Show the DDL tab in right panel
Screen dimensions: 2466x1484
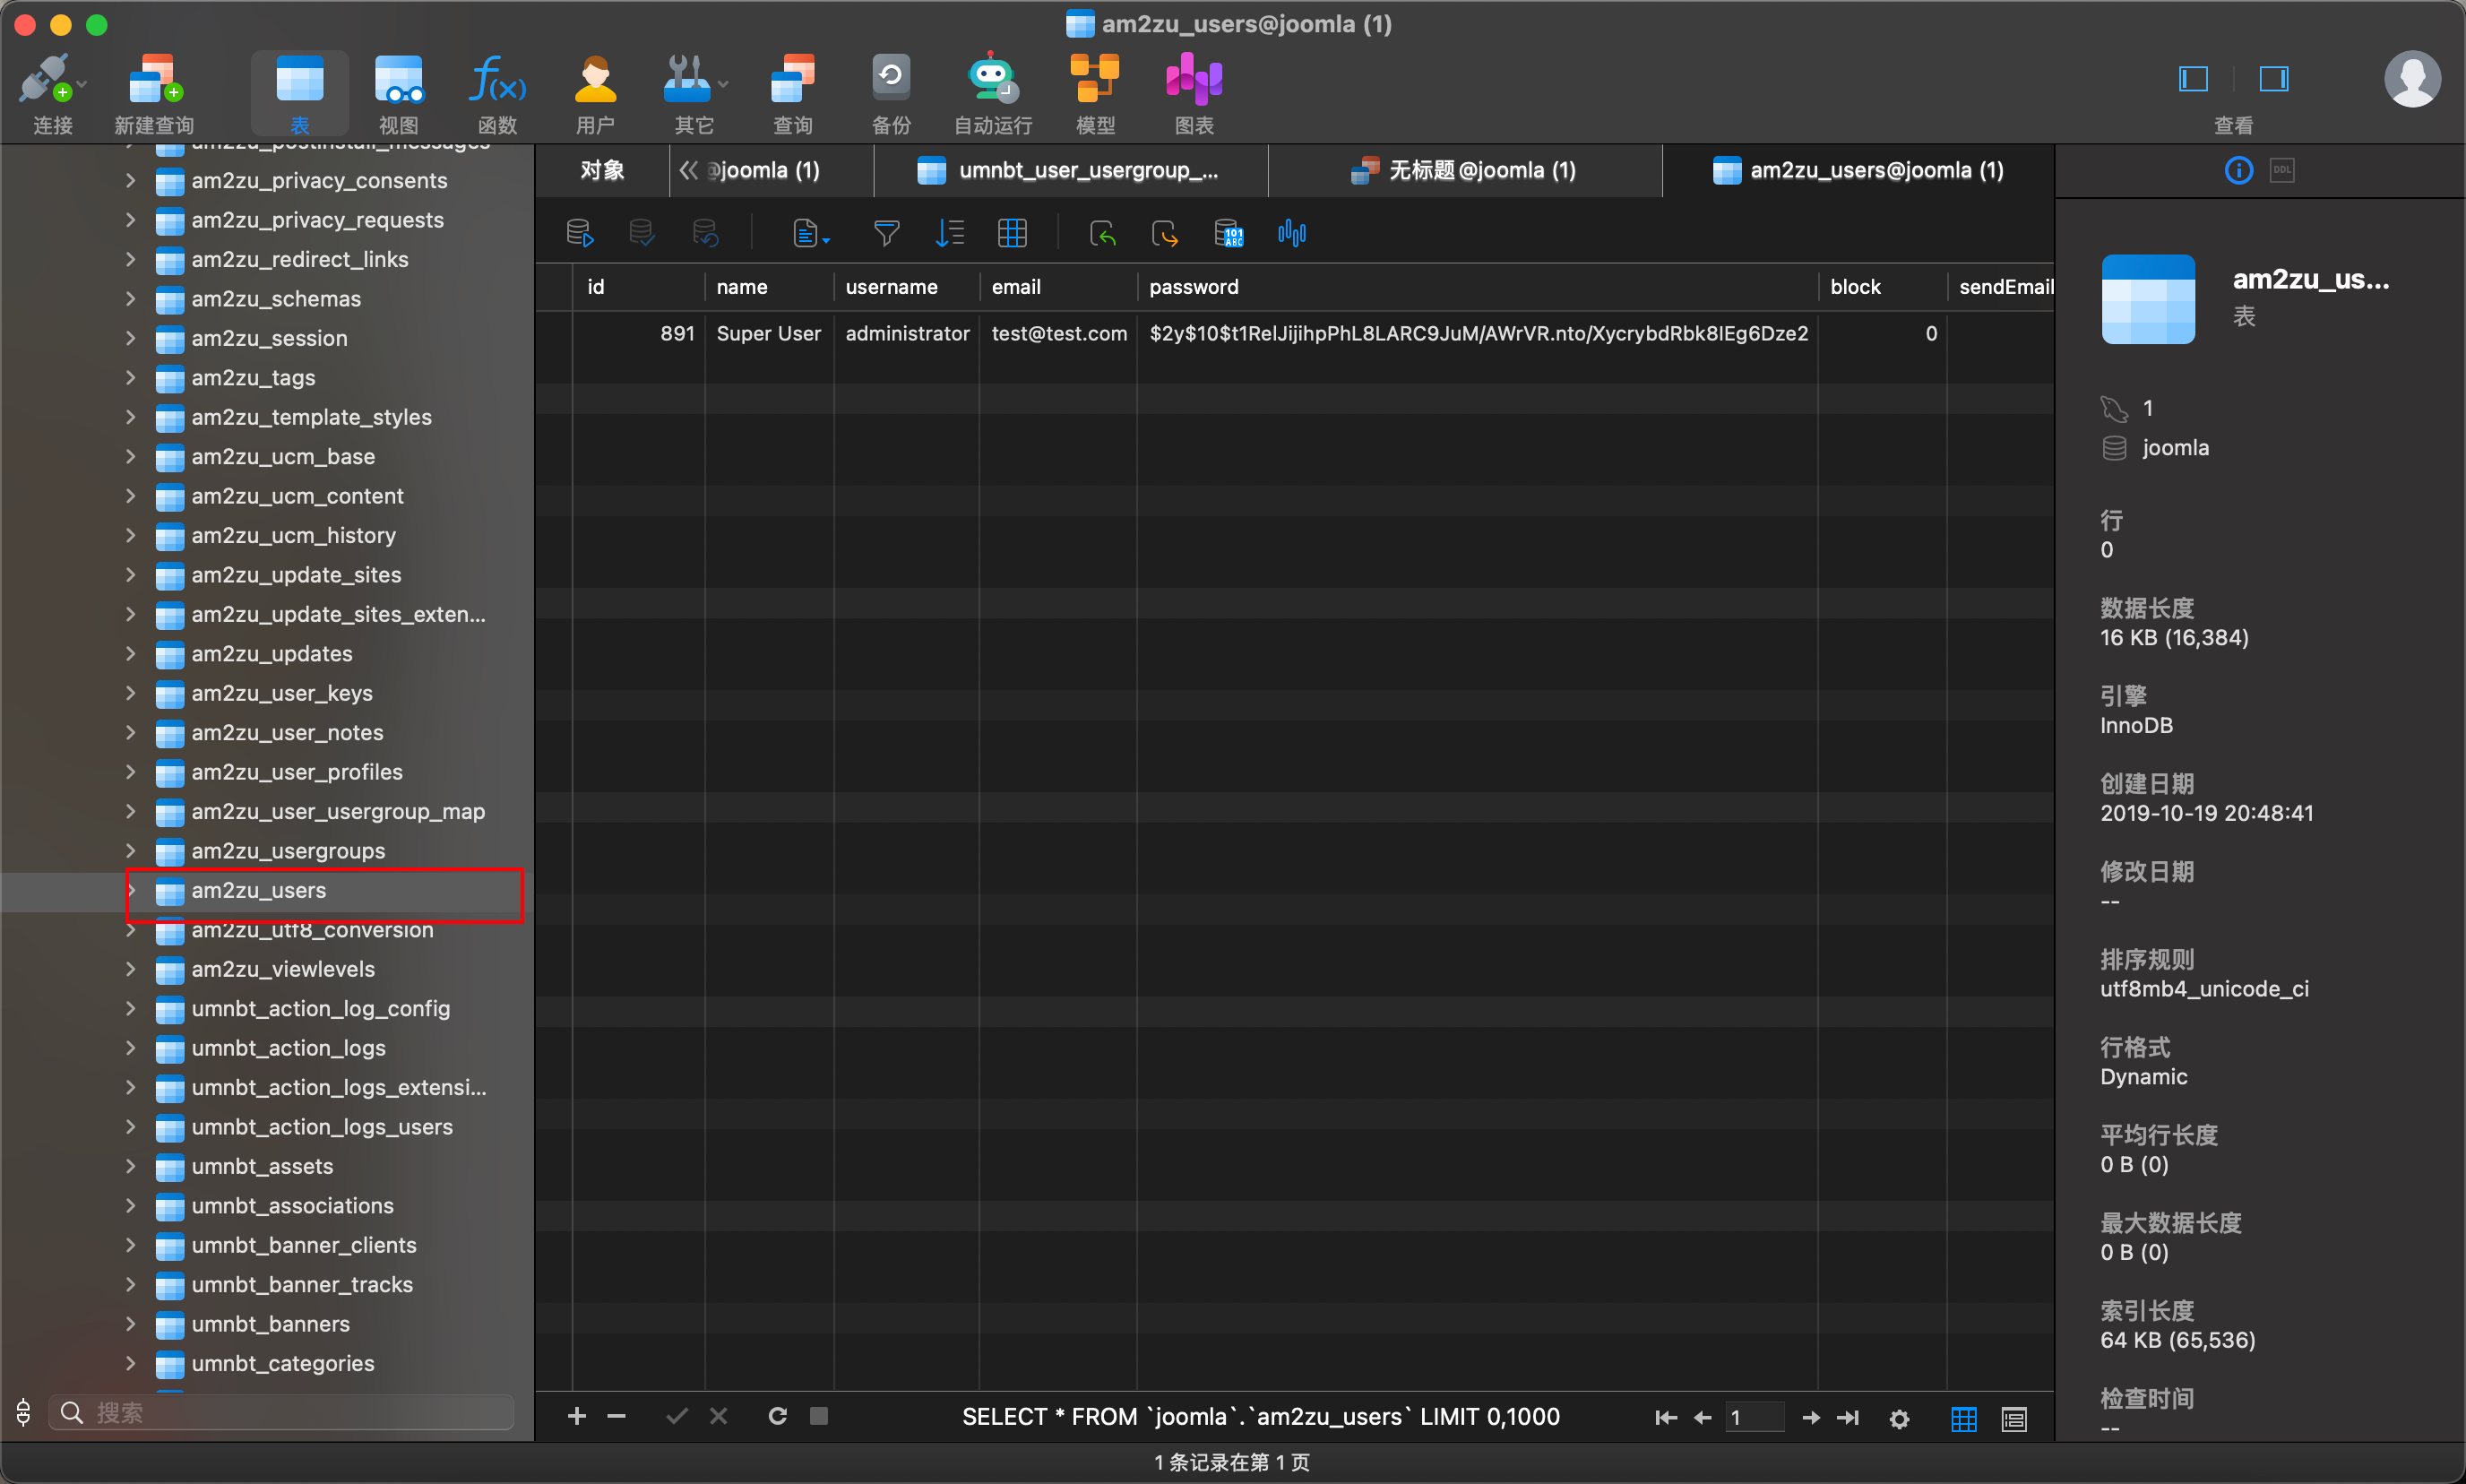(2282, 171)
